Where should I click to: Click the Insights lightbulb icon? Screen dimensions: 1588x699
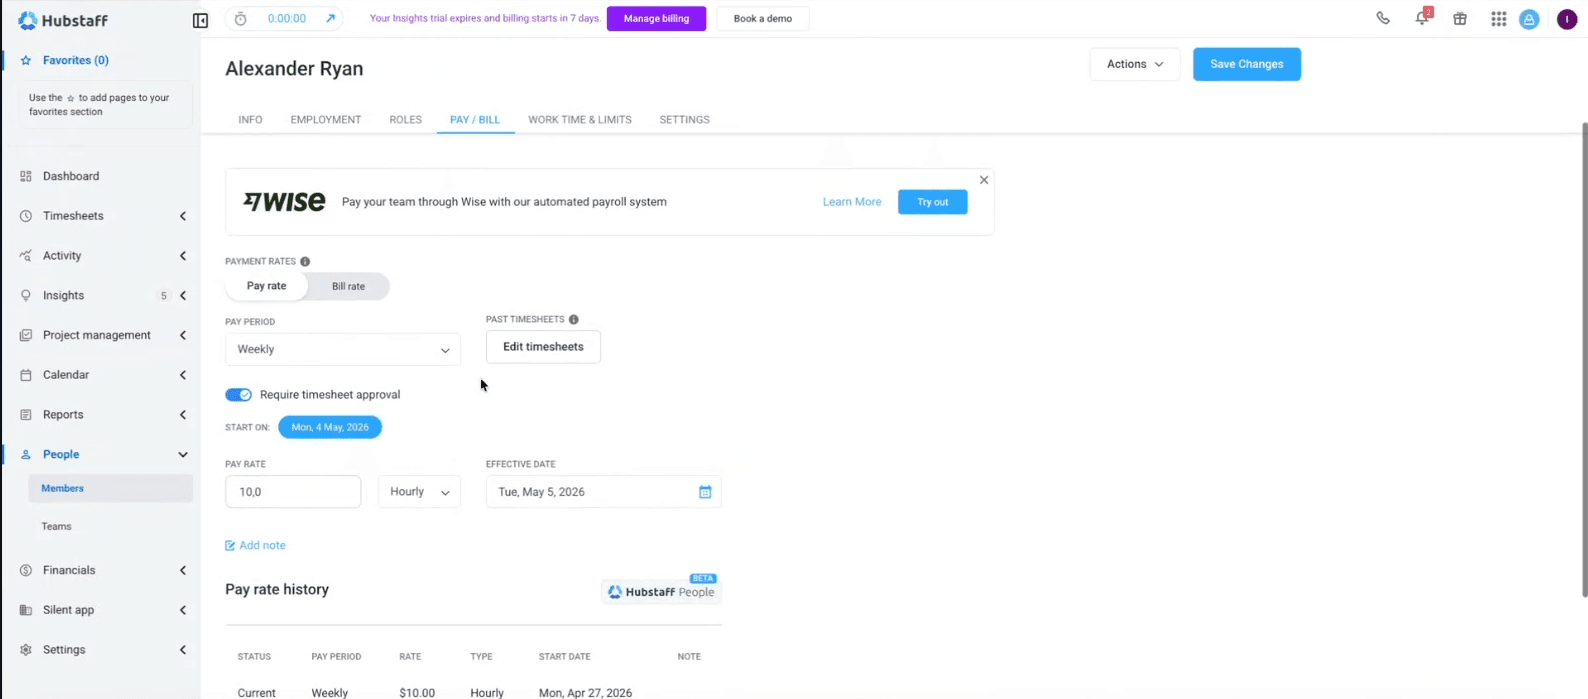tap(26, 296)
